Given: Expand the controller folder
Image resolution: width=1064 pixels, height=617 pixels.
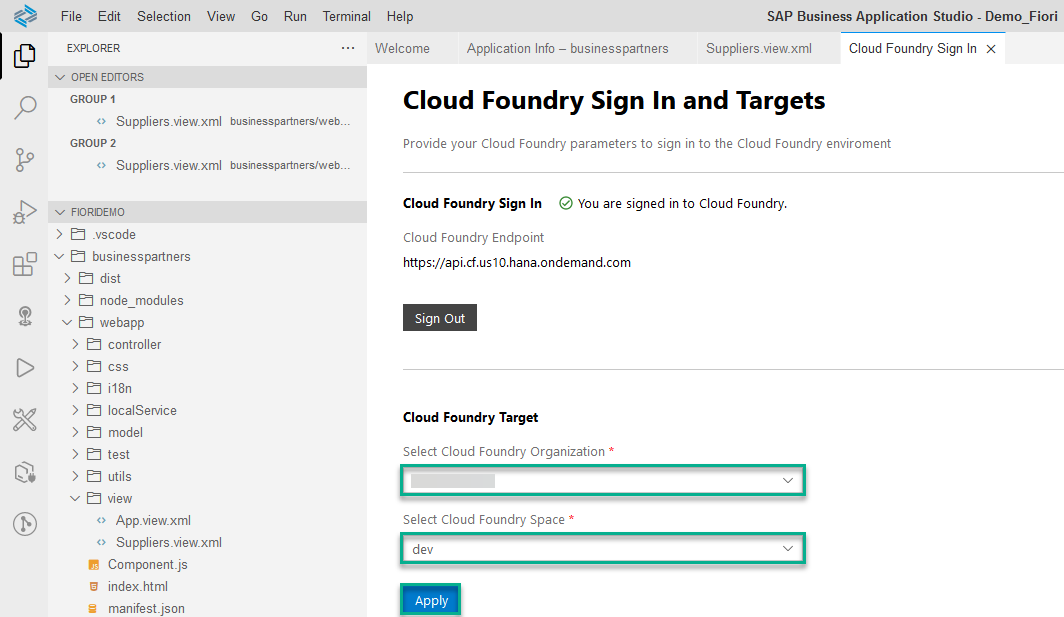Looking at the screenshot, I should [75, 344].
